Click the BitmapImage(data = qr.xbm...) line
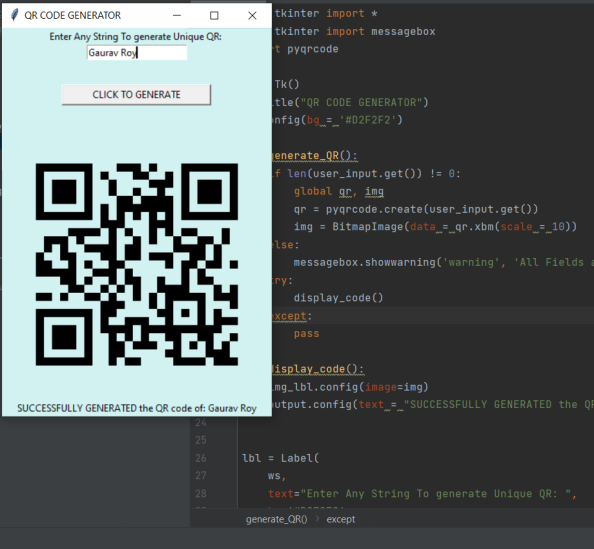 435,227
